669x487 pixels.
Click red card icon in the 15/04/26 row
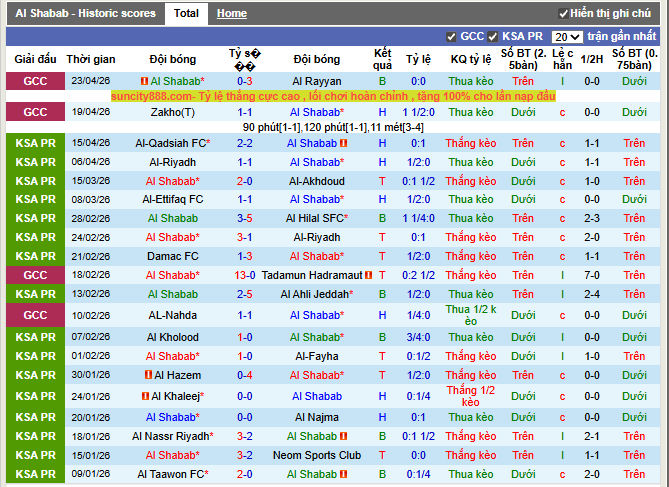coord(344,143)
